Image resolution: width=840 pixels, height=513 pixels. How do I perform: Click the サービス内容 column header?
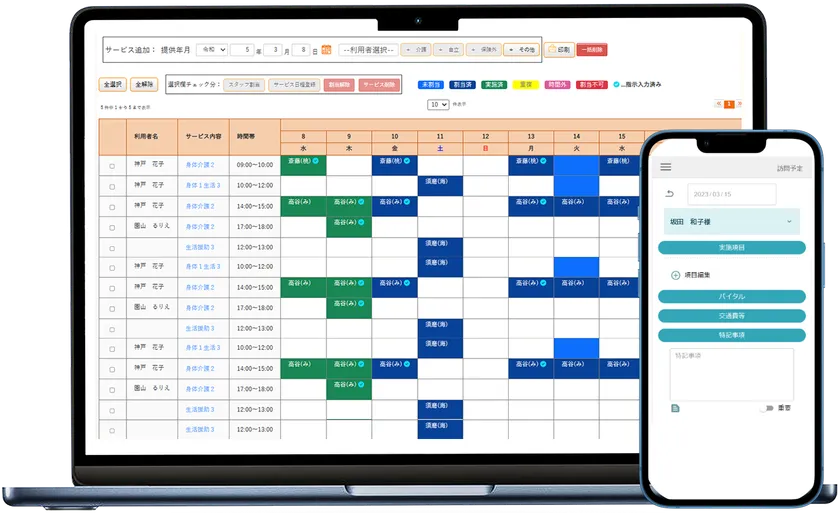pyautogui.click(x=204, y=137)
